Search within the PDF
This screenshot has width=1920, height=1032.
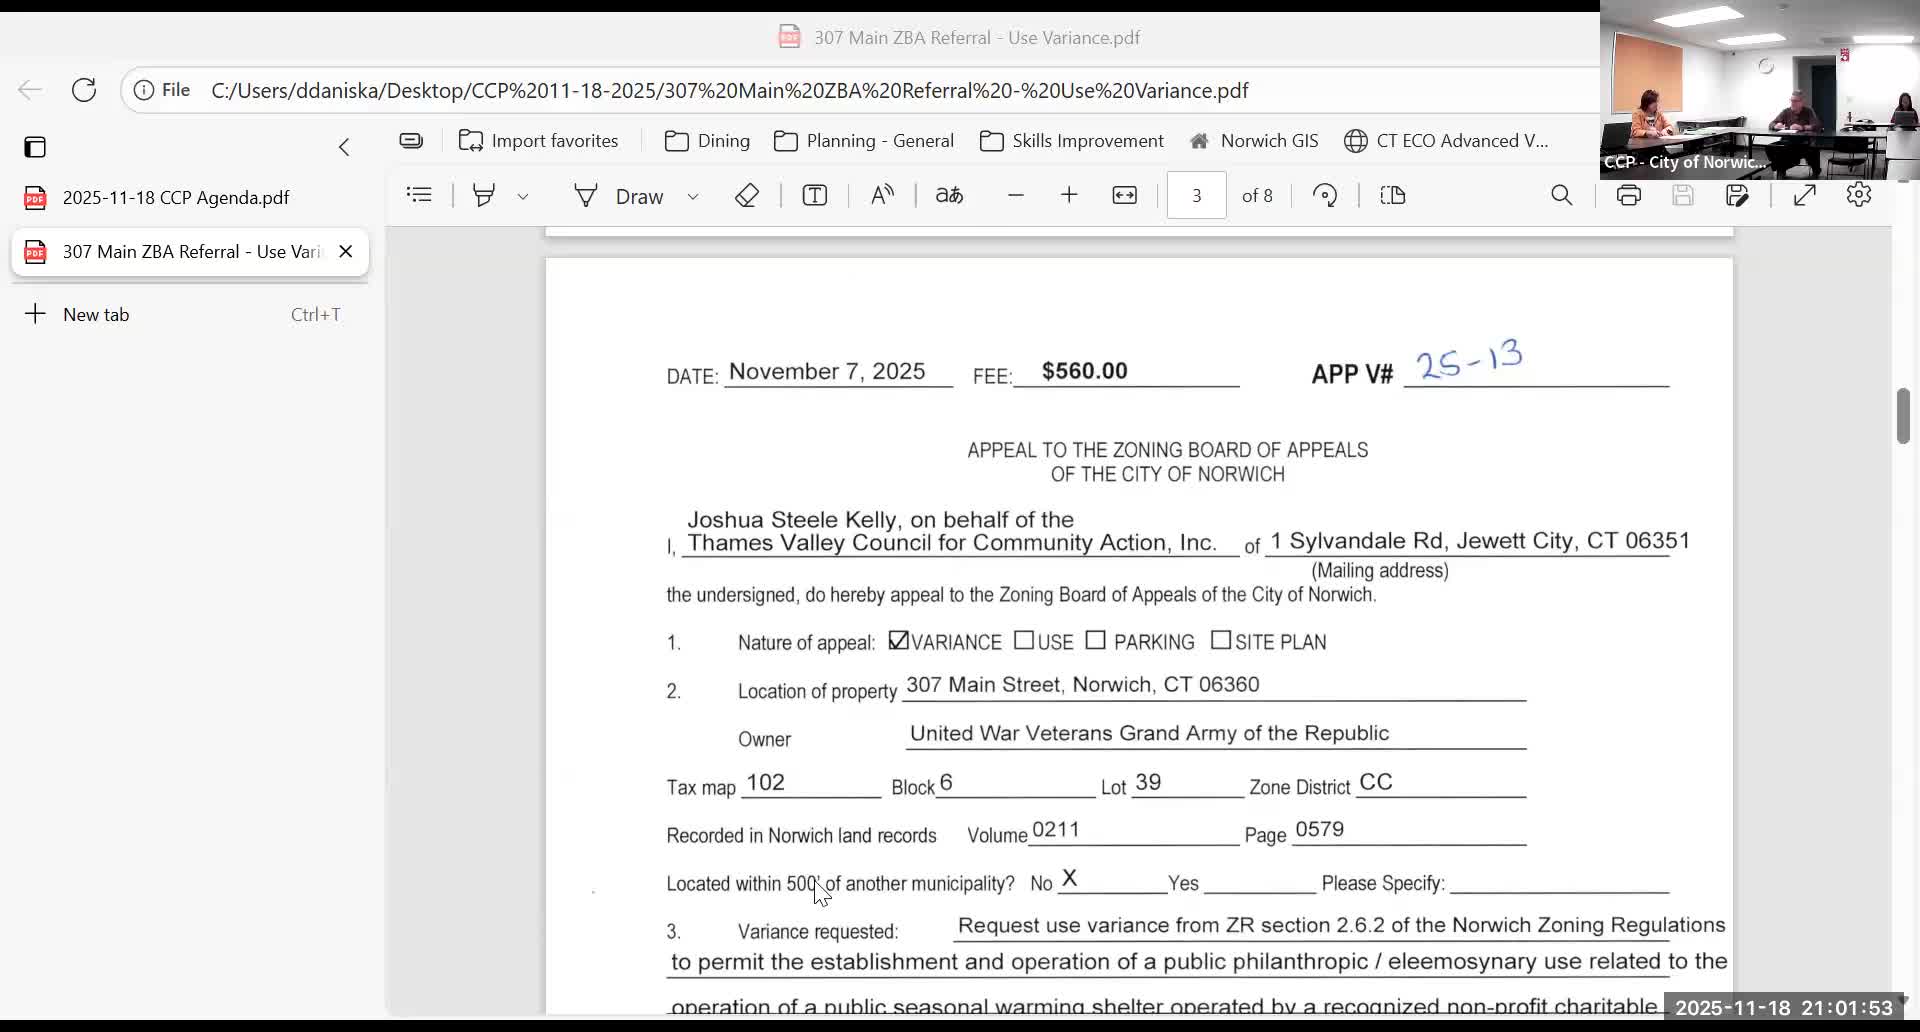pyautogui.click(x=1562, y=196)
